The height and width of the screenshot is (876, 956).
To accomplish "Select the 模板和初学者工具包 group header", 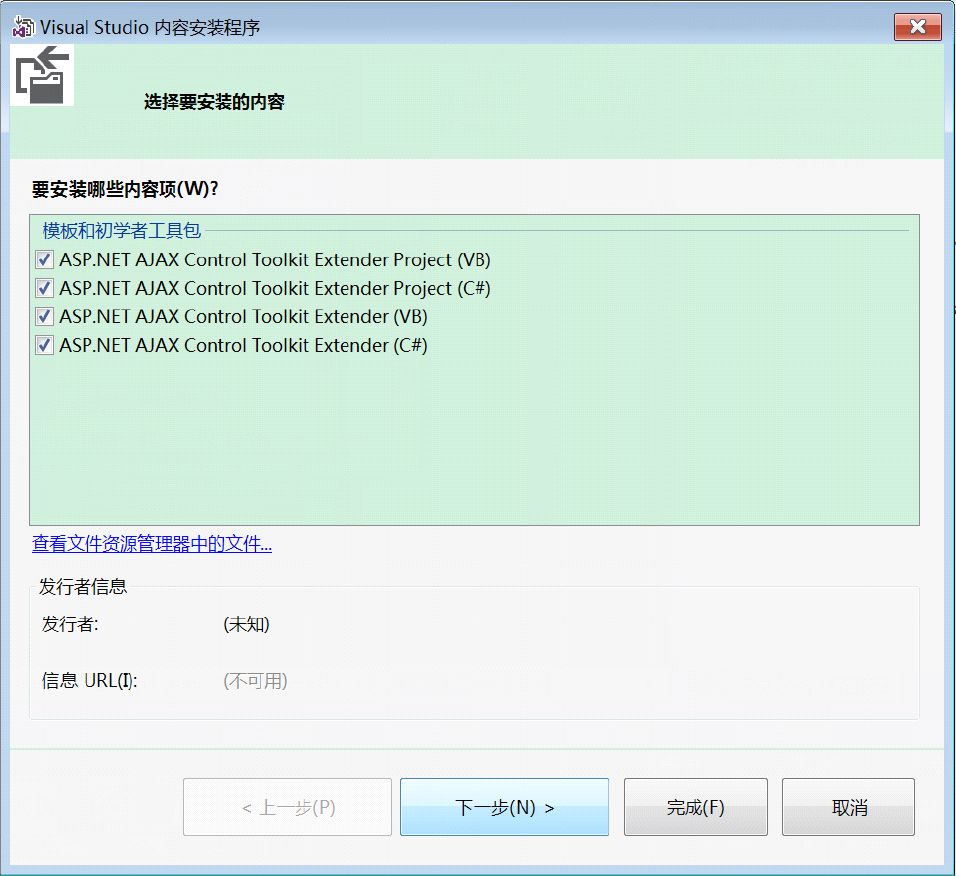I will tap(121, 230).
